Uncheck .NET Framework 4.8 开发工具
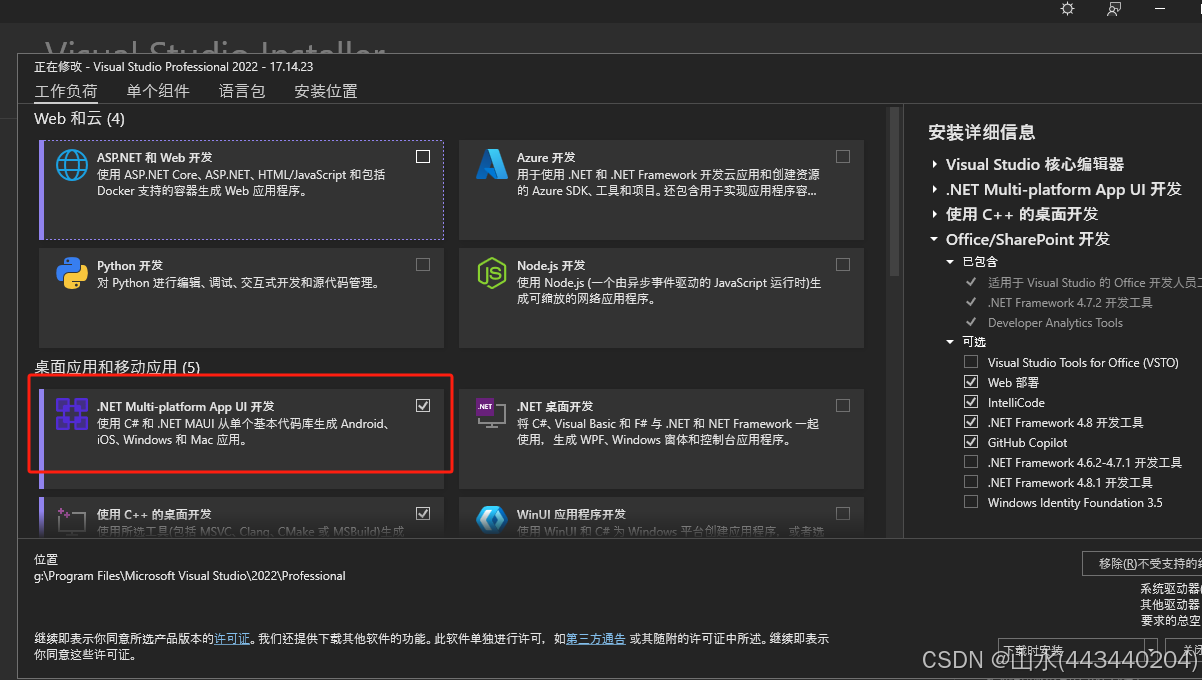This screenshot has width=1202, height=680. 971,423
